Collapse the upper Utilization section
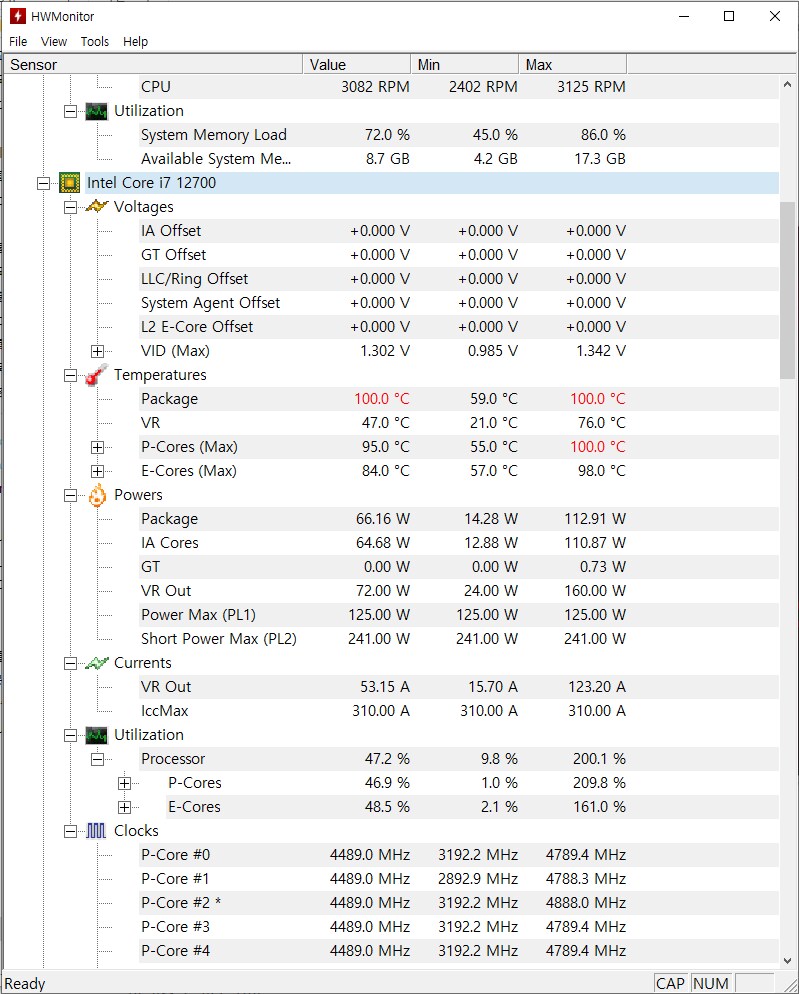The image size is (799, 994). pos(70,112)
